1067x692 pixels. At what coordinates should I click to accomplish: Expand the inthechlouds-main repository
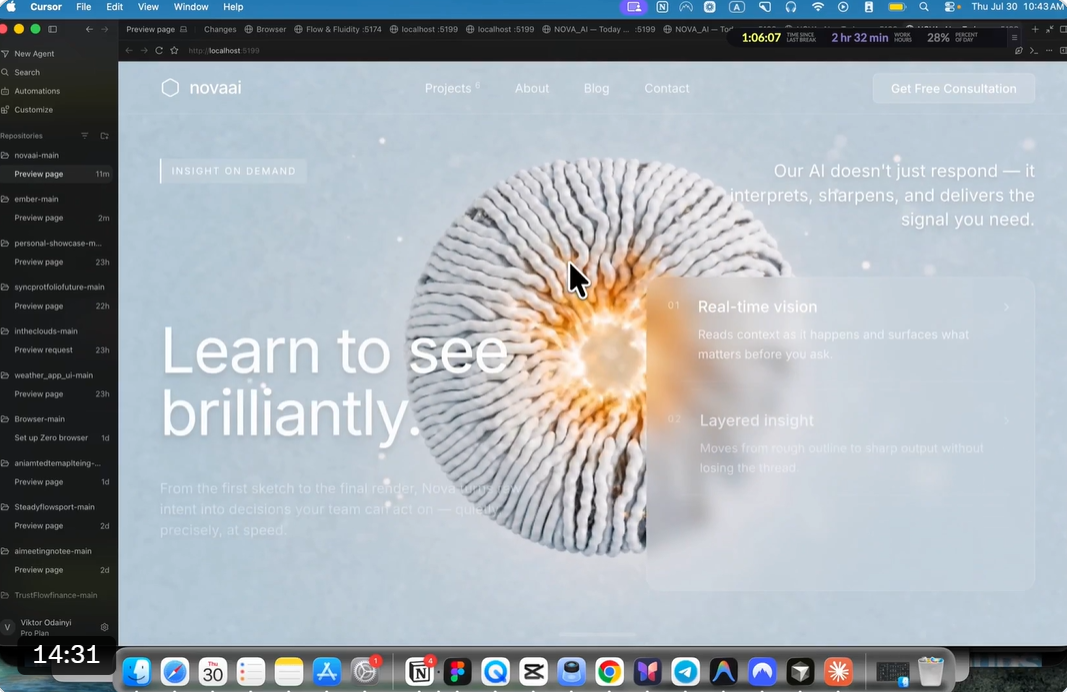[46, 331]
